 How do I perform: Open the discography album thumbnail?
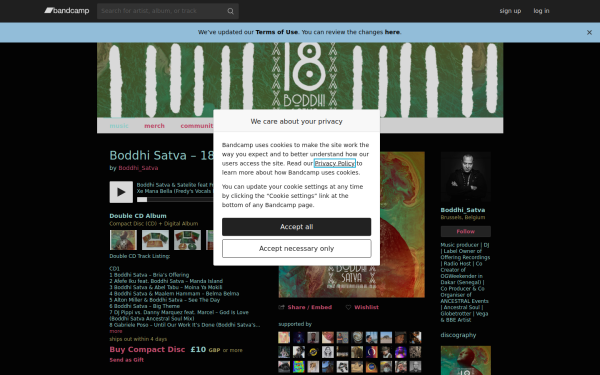pos(466,360)
